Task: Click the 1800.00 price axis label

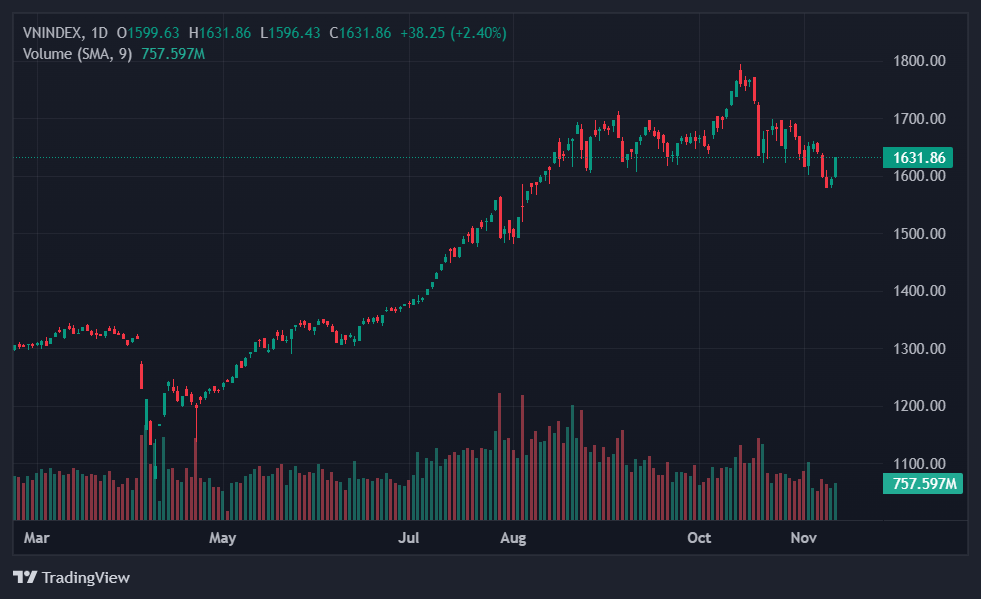Action: tap(918, 61)
